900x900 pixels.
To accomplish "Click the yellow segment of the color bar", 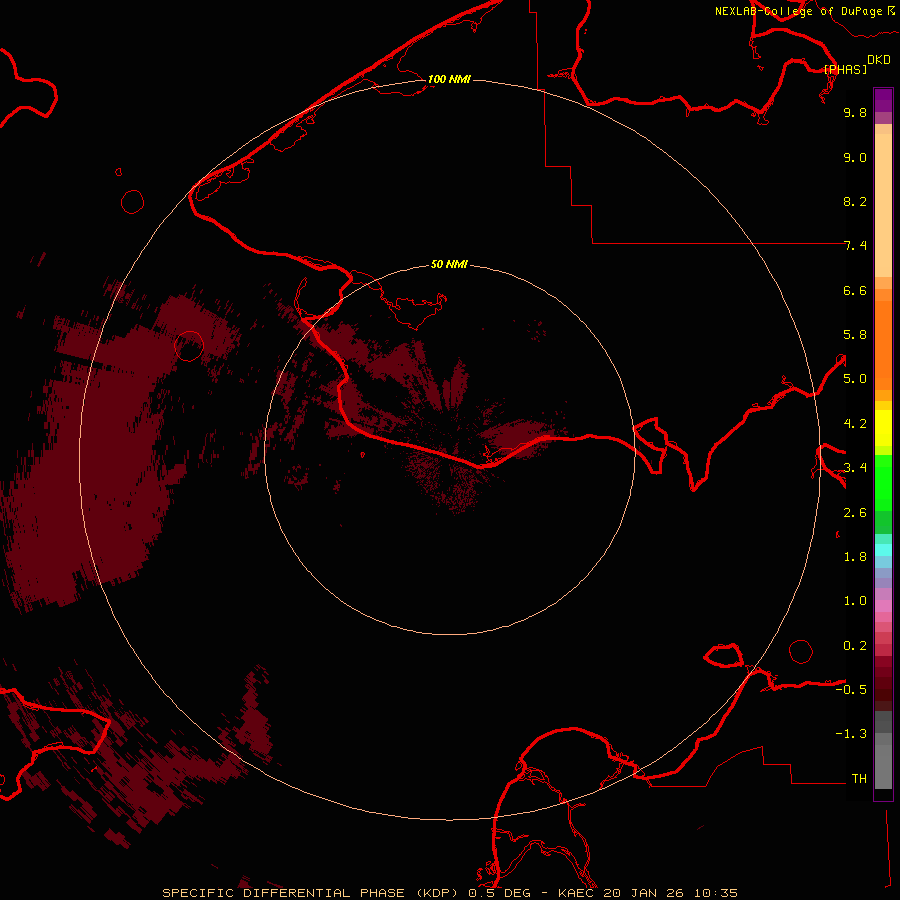I will pyautogui.click(x=883, y=428).
